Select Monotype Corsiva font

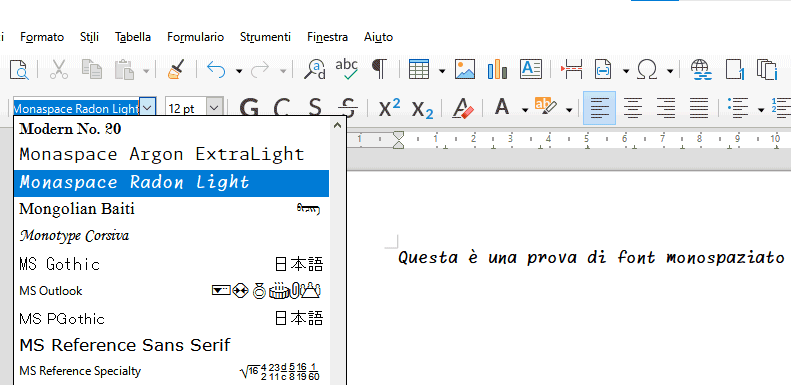coord(172,236)
